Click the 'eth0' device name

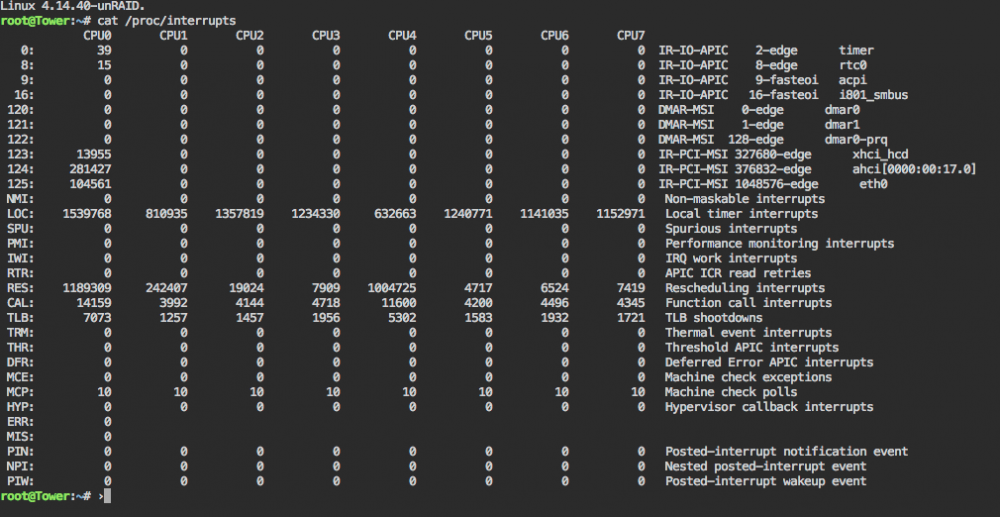[x=874, y=184]
